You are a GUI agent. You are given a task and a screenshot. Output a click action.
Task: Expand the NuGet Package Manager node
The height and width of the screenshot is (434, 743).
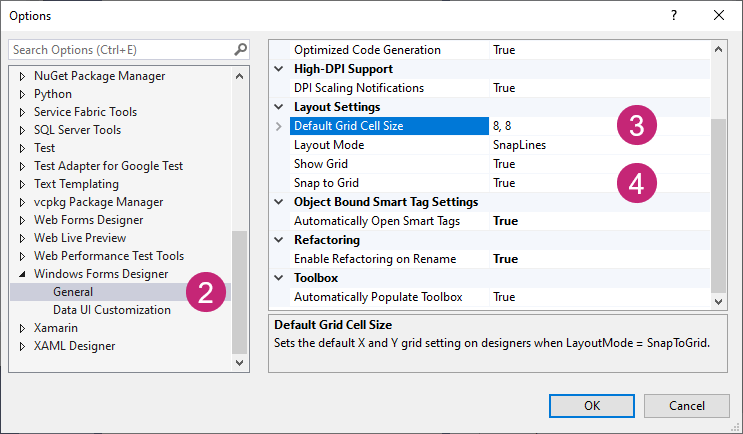[x=22, y=76]
